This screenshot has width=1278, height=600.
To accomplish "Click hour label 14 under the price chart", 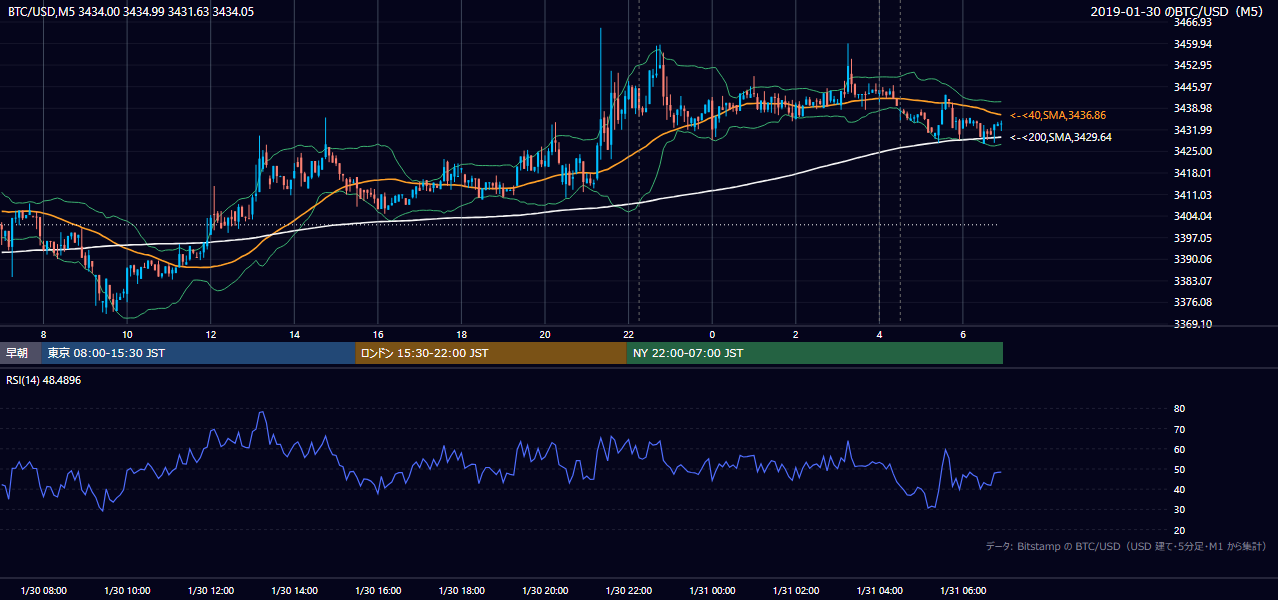I will pyautogui.click(x=294, y=334).
